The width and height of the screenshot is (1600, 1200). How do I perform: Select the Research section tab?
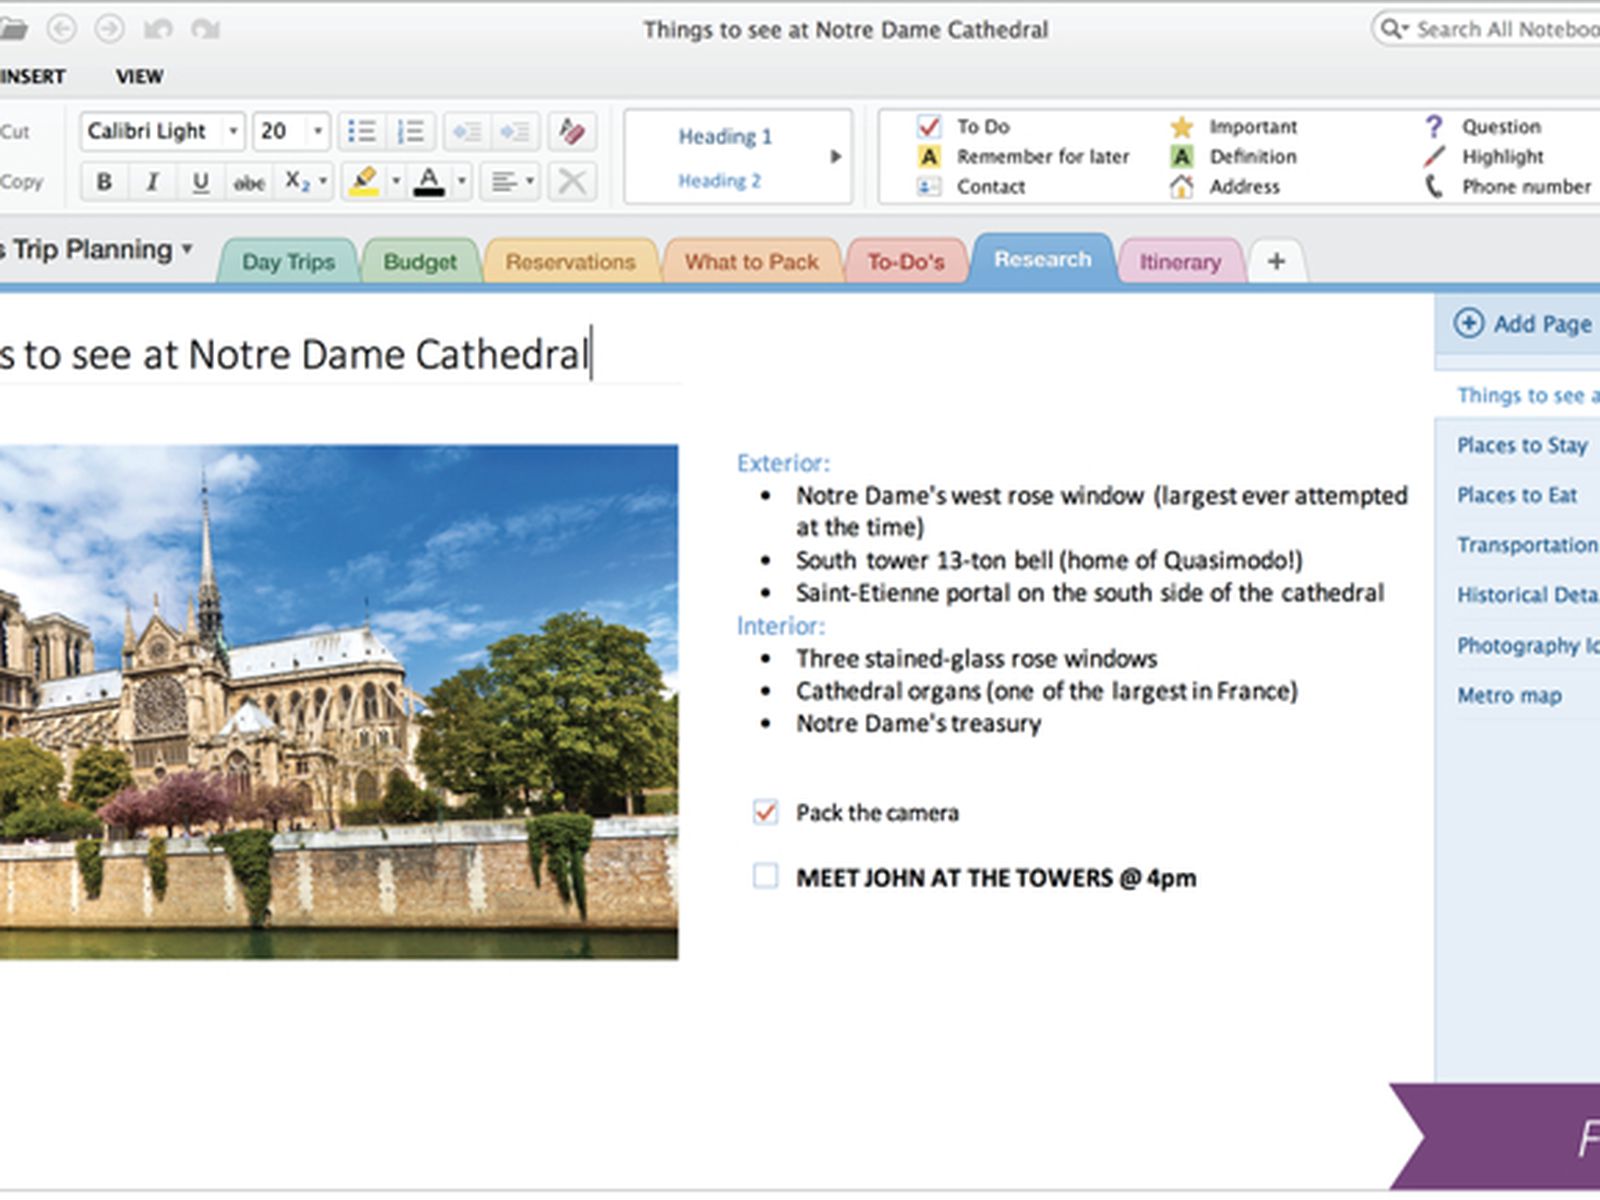[1042, 259]
